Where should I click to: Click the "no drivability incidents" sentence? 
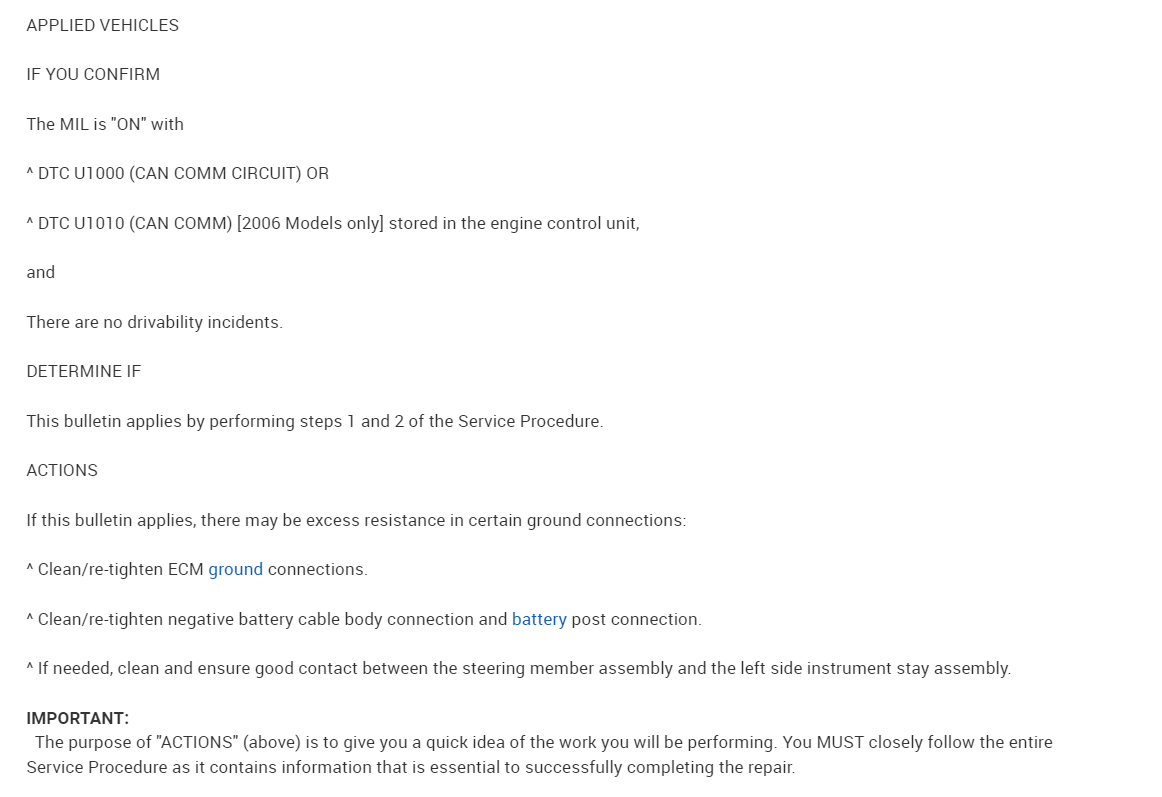(154, 323)
